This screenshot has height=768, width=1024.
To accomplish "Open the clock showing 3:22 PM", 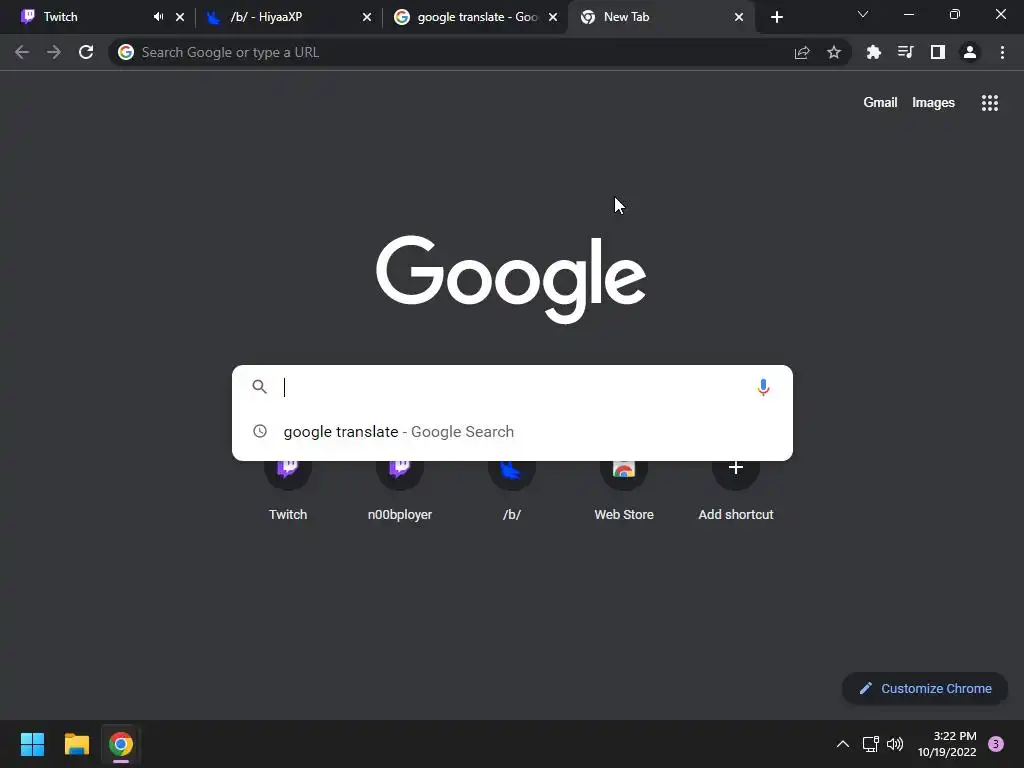I will 947,744.
